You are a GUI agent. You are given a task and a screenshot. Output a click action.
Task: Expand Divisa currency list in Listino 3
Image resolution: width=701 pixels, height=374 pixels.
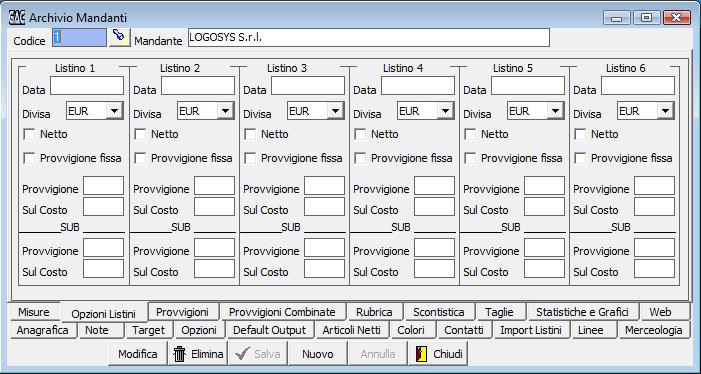[x=335, y=111]
